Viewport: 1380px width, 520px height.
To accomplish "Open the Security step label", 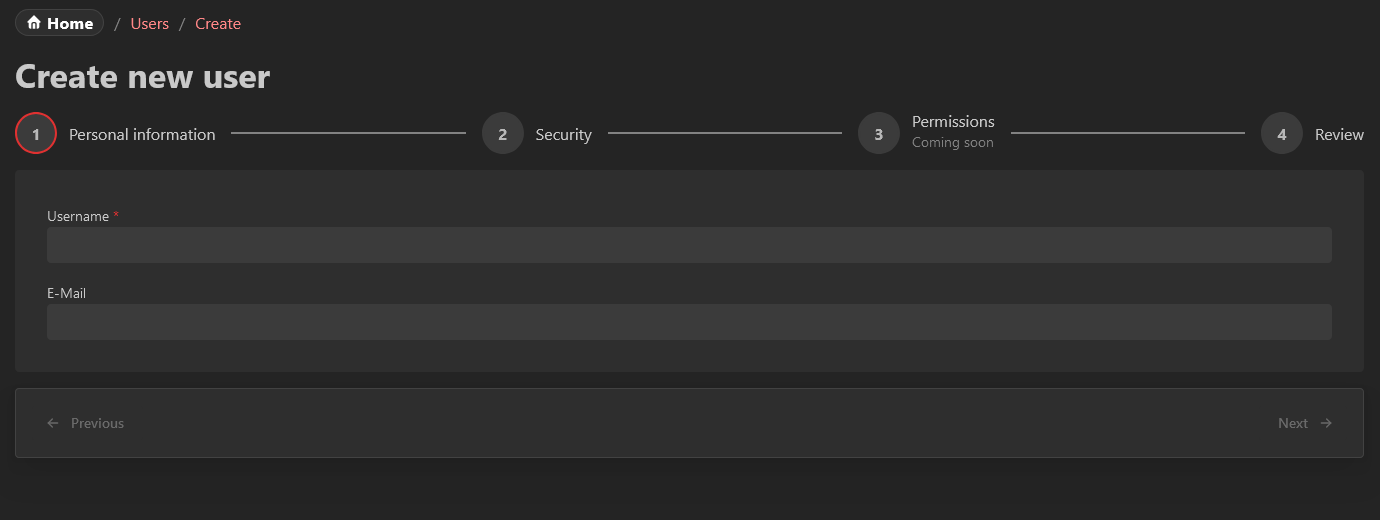I will tap(563, 135).
